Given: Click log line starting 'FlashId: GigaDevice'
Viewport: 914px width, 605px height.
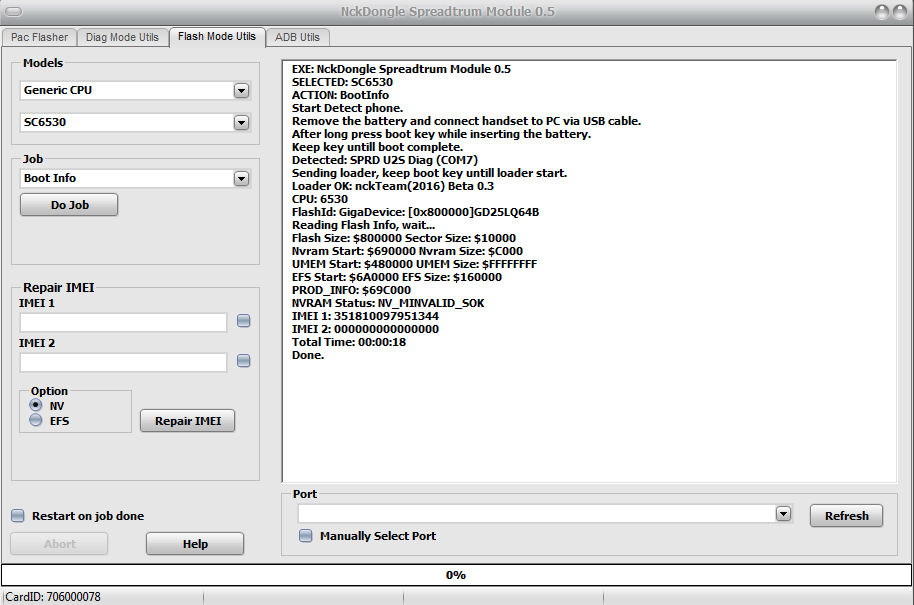Looking at the screenshot, I should click(x=416, y=212).
